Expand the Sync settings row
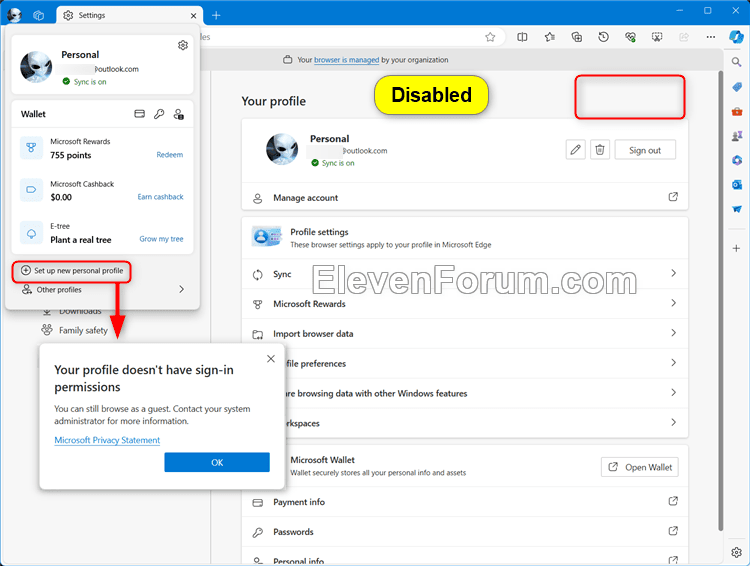This screenshot has width=750, height=566. coord(465,274)
